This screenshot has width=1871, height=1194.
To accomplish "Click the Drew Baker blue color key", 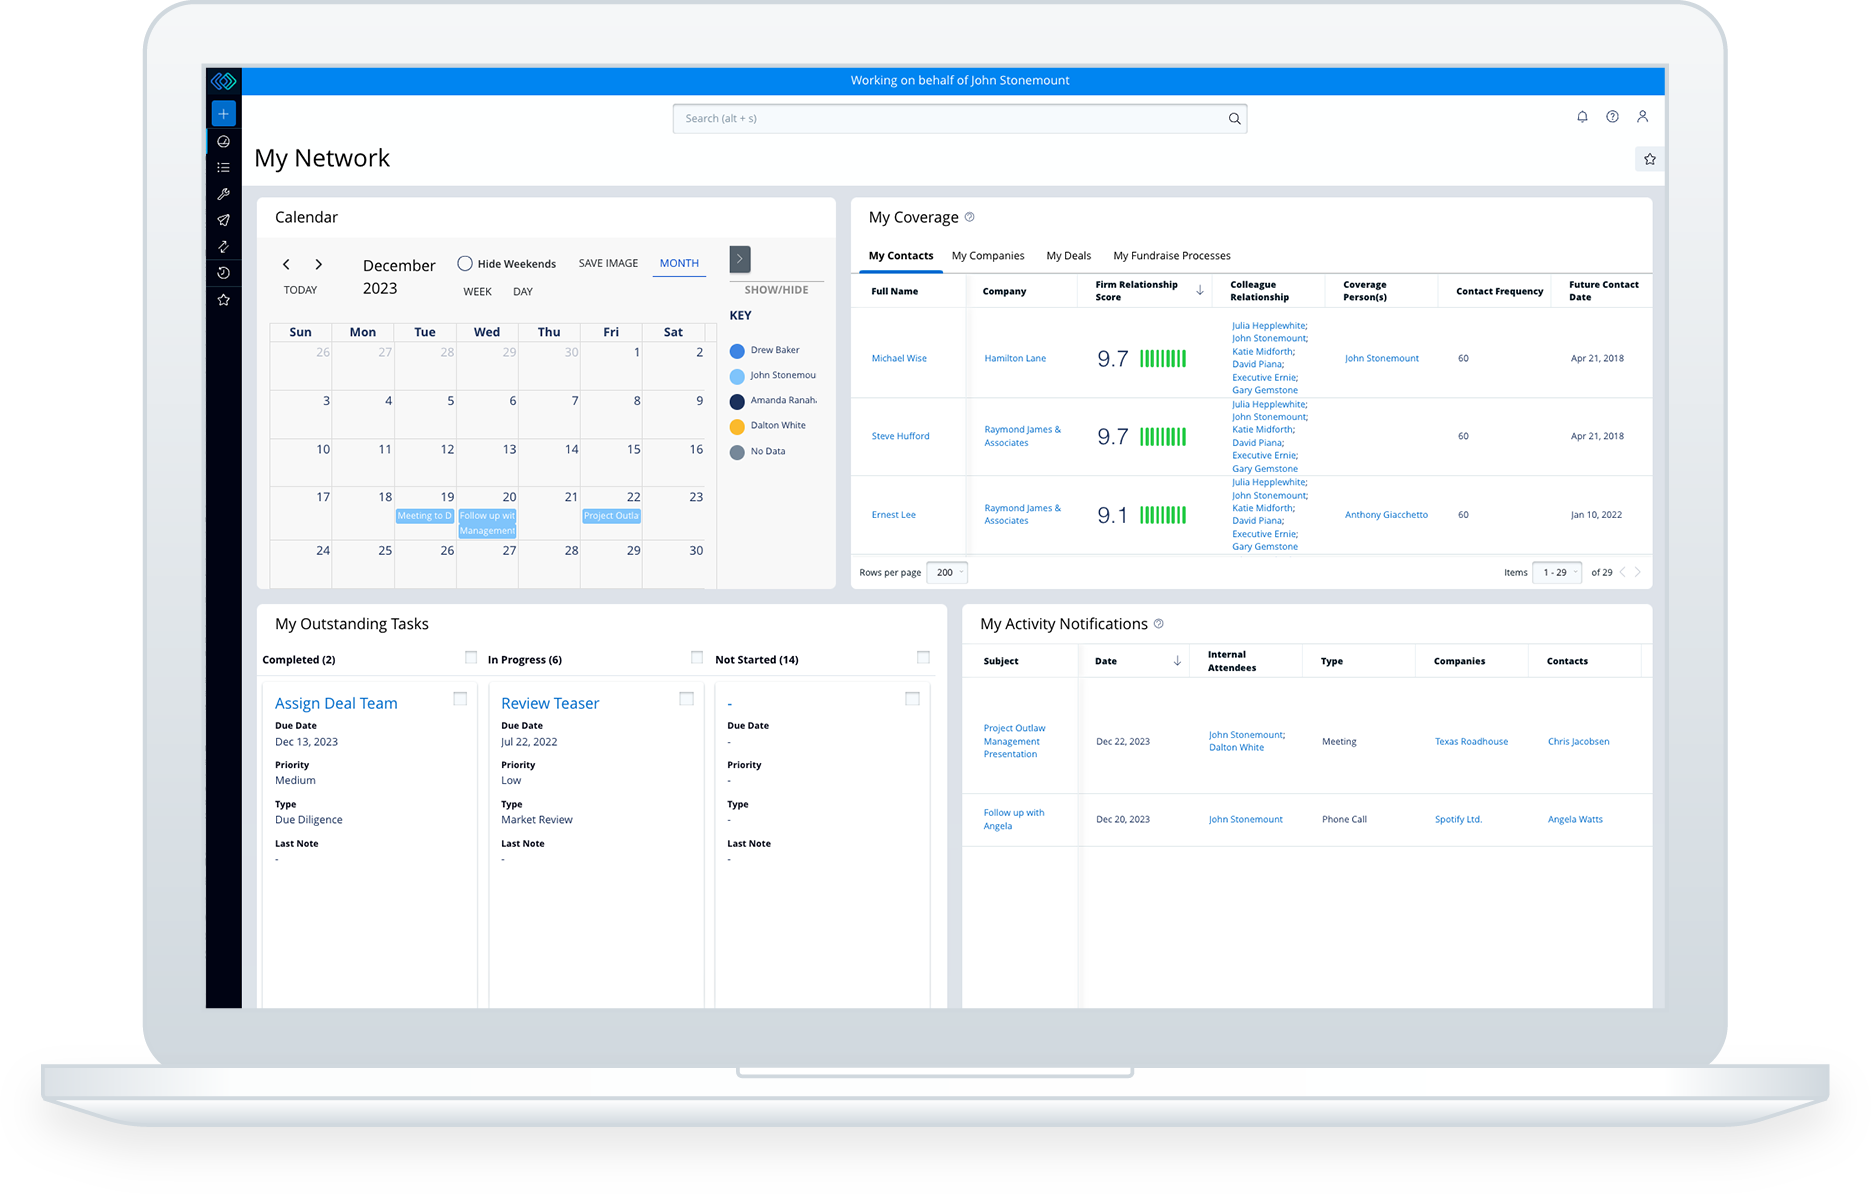I will (x=737, y=351).
